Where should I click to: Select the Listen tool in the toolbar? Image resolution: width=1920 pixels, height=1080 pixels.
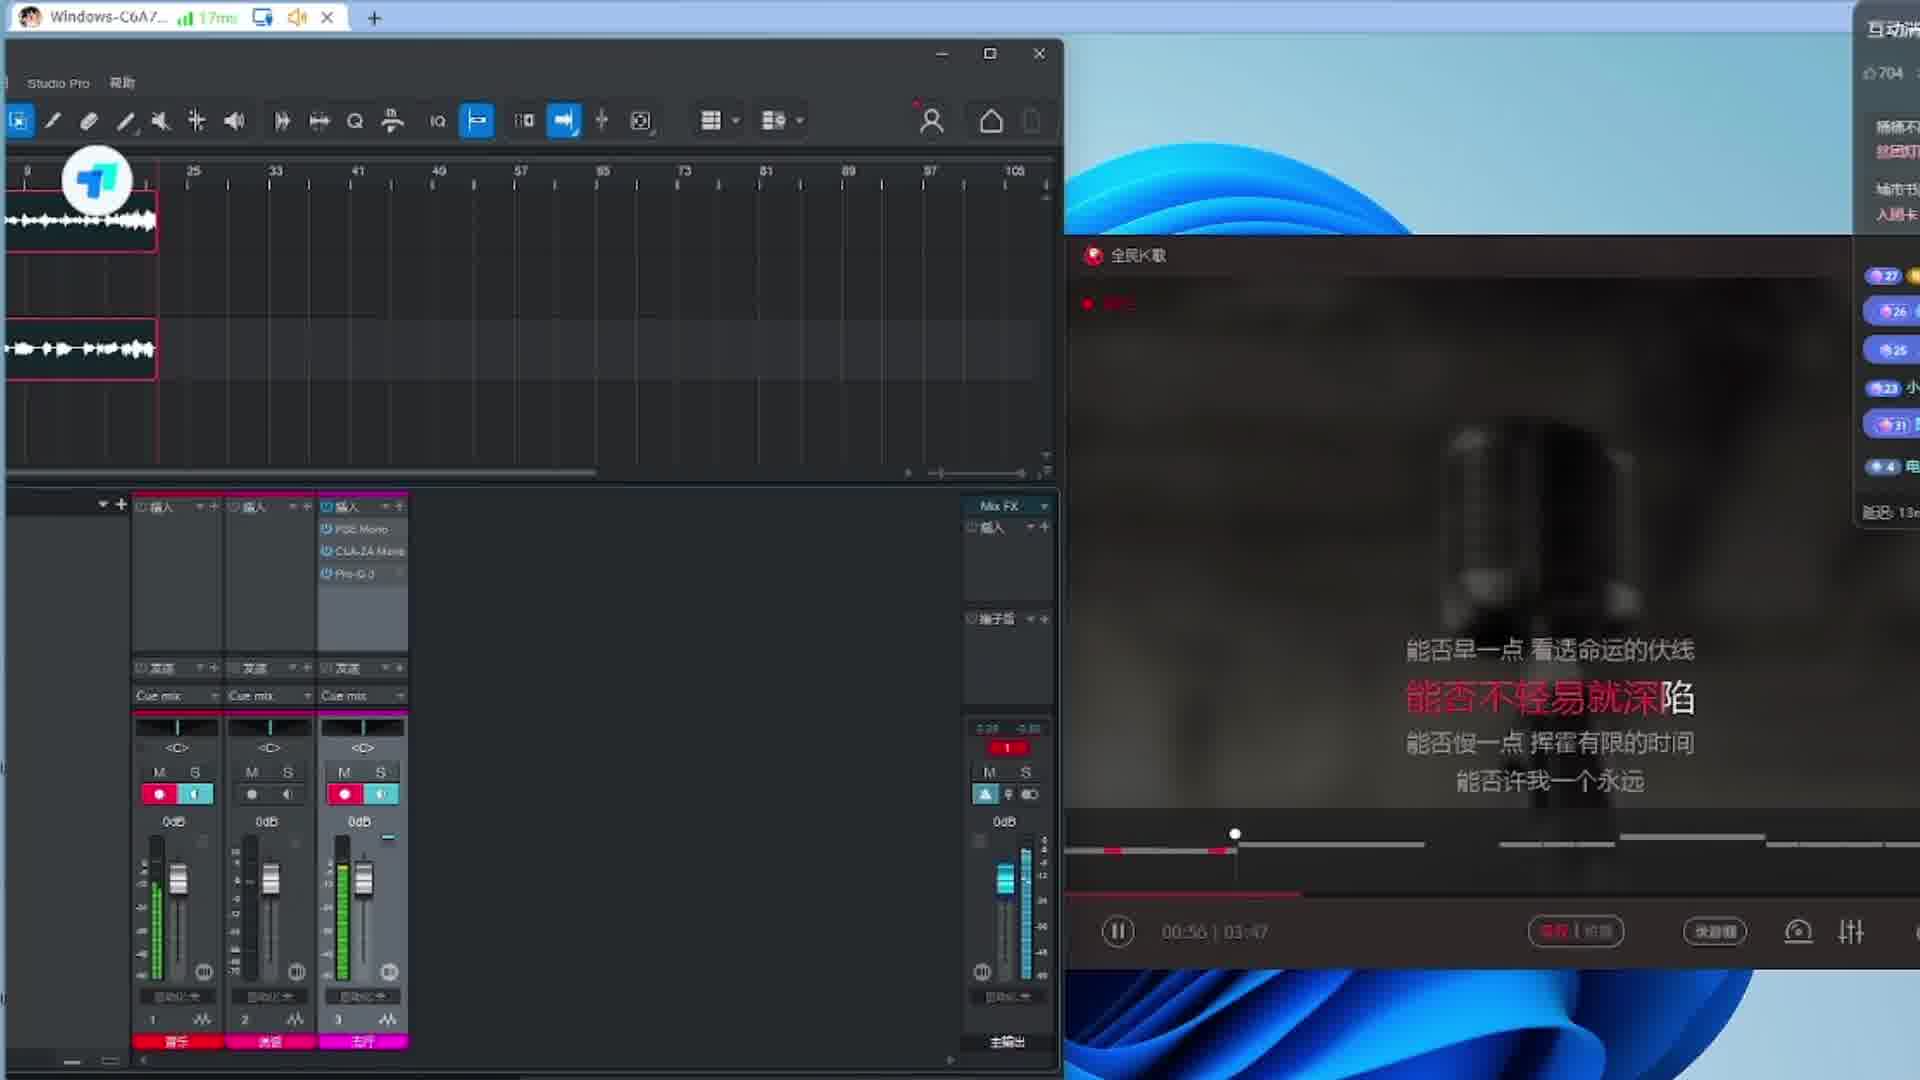click(234, 120)
